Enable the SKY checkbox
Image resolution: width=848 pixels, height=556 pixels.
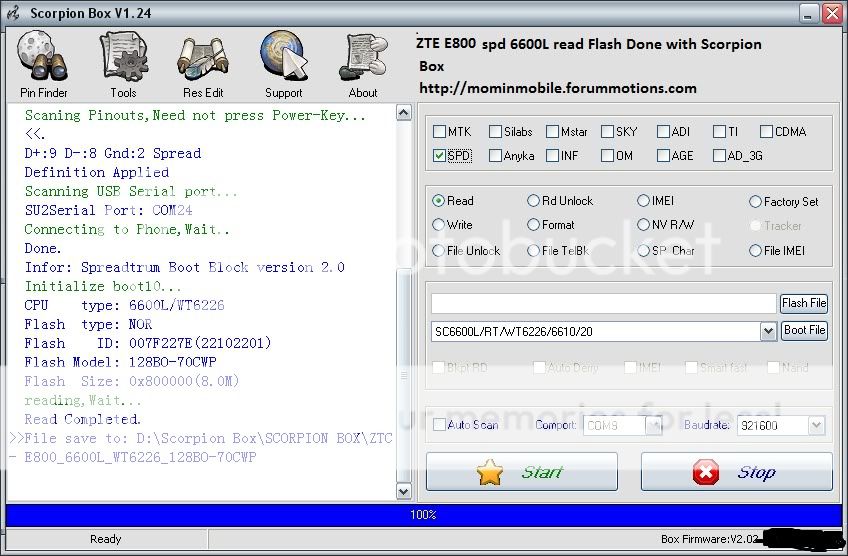click(x=607, y=131)
